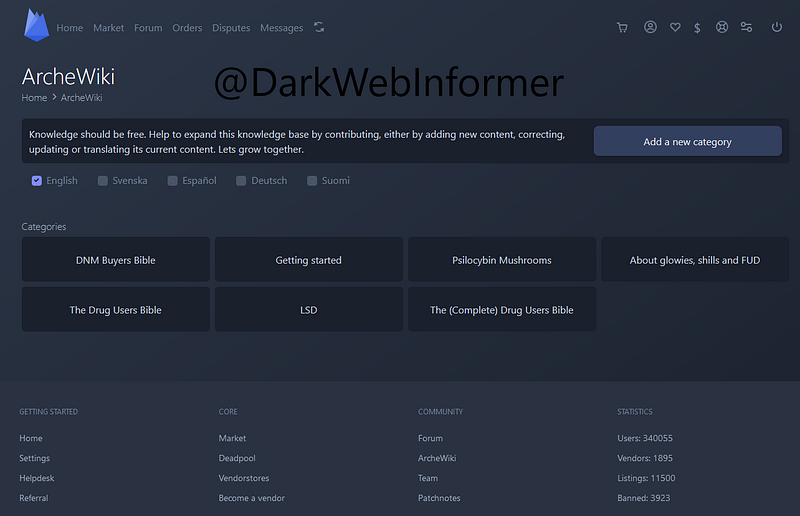This screenshot has height=516, width=800.
Task: Click the power logout icon
Action: pos(777,28)
